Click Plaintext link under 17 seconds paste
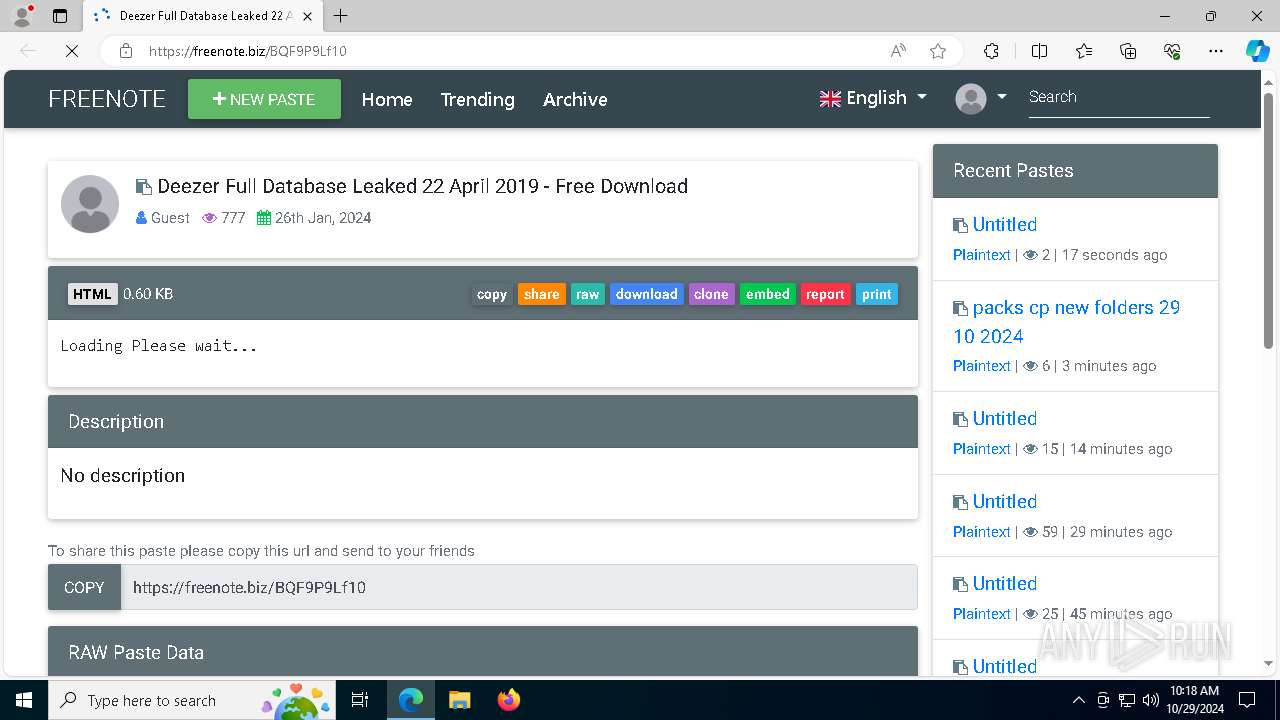Screen dimensions: 1280x720 [x=982, y=255]
